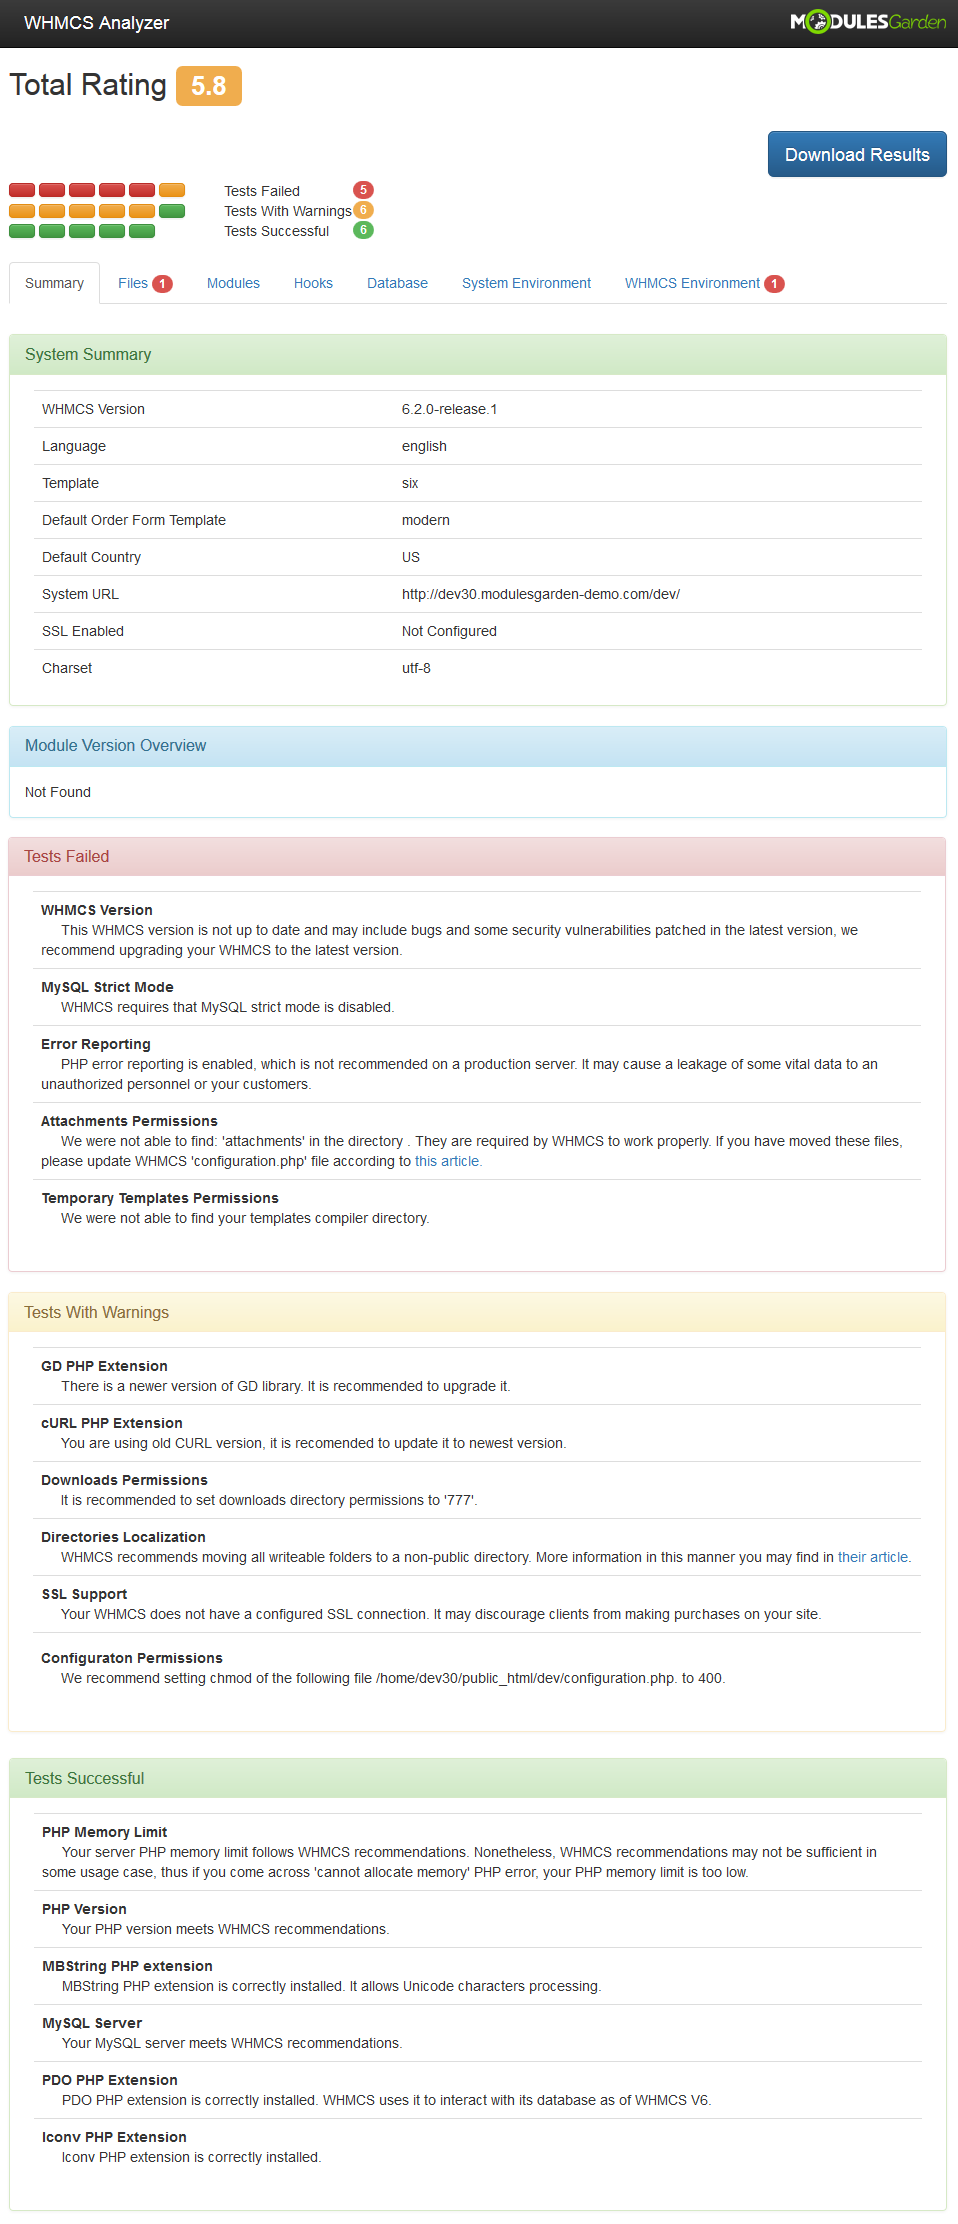Click the red badge on the Files tab
This screenshot has height=2224, width=958.
(x=162, y=284)
